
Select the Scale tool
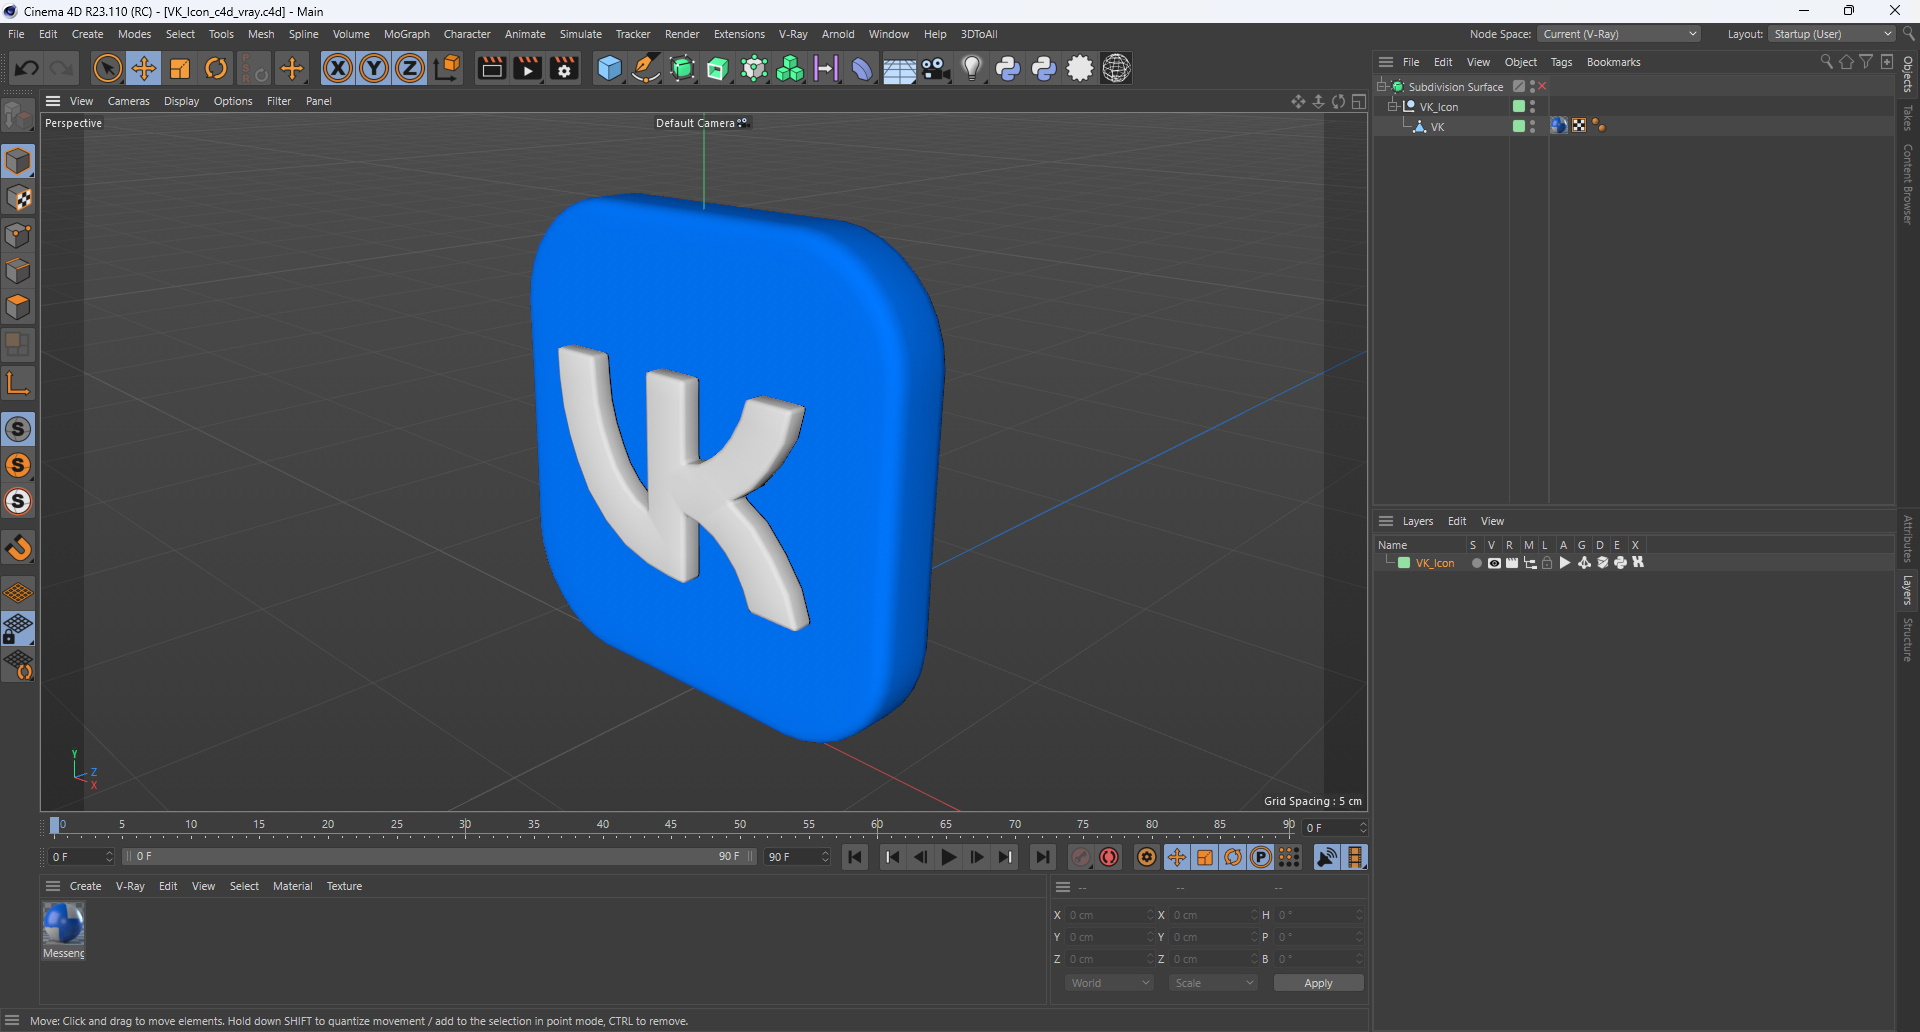point(180,68)
